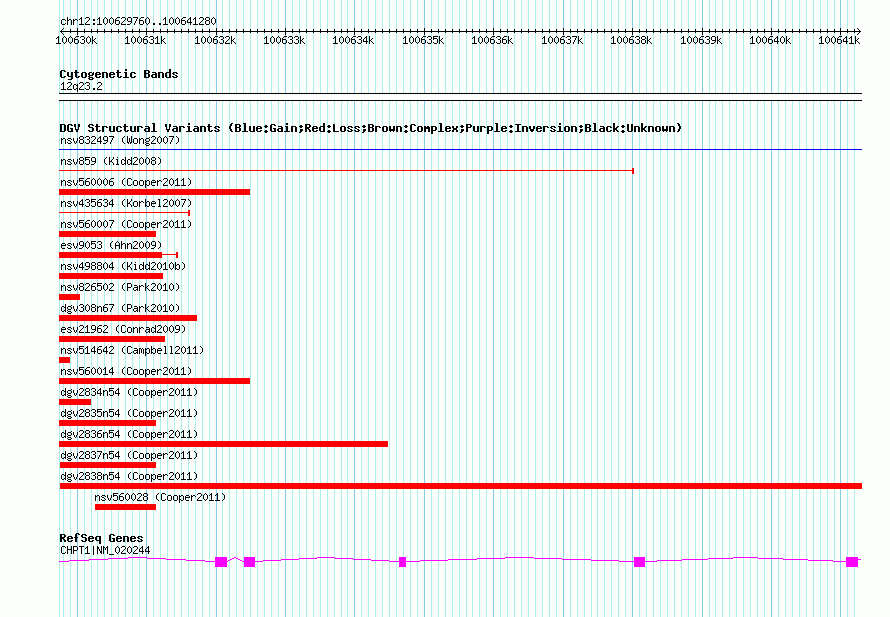Click the 12q23.2 cytogenetic band
Screen dimensions: 890x617
click(x=81, y=87)
